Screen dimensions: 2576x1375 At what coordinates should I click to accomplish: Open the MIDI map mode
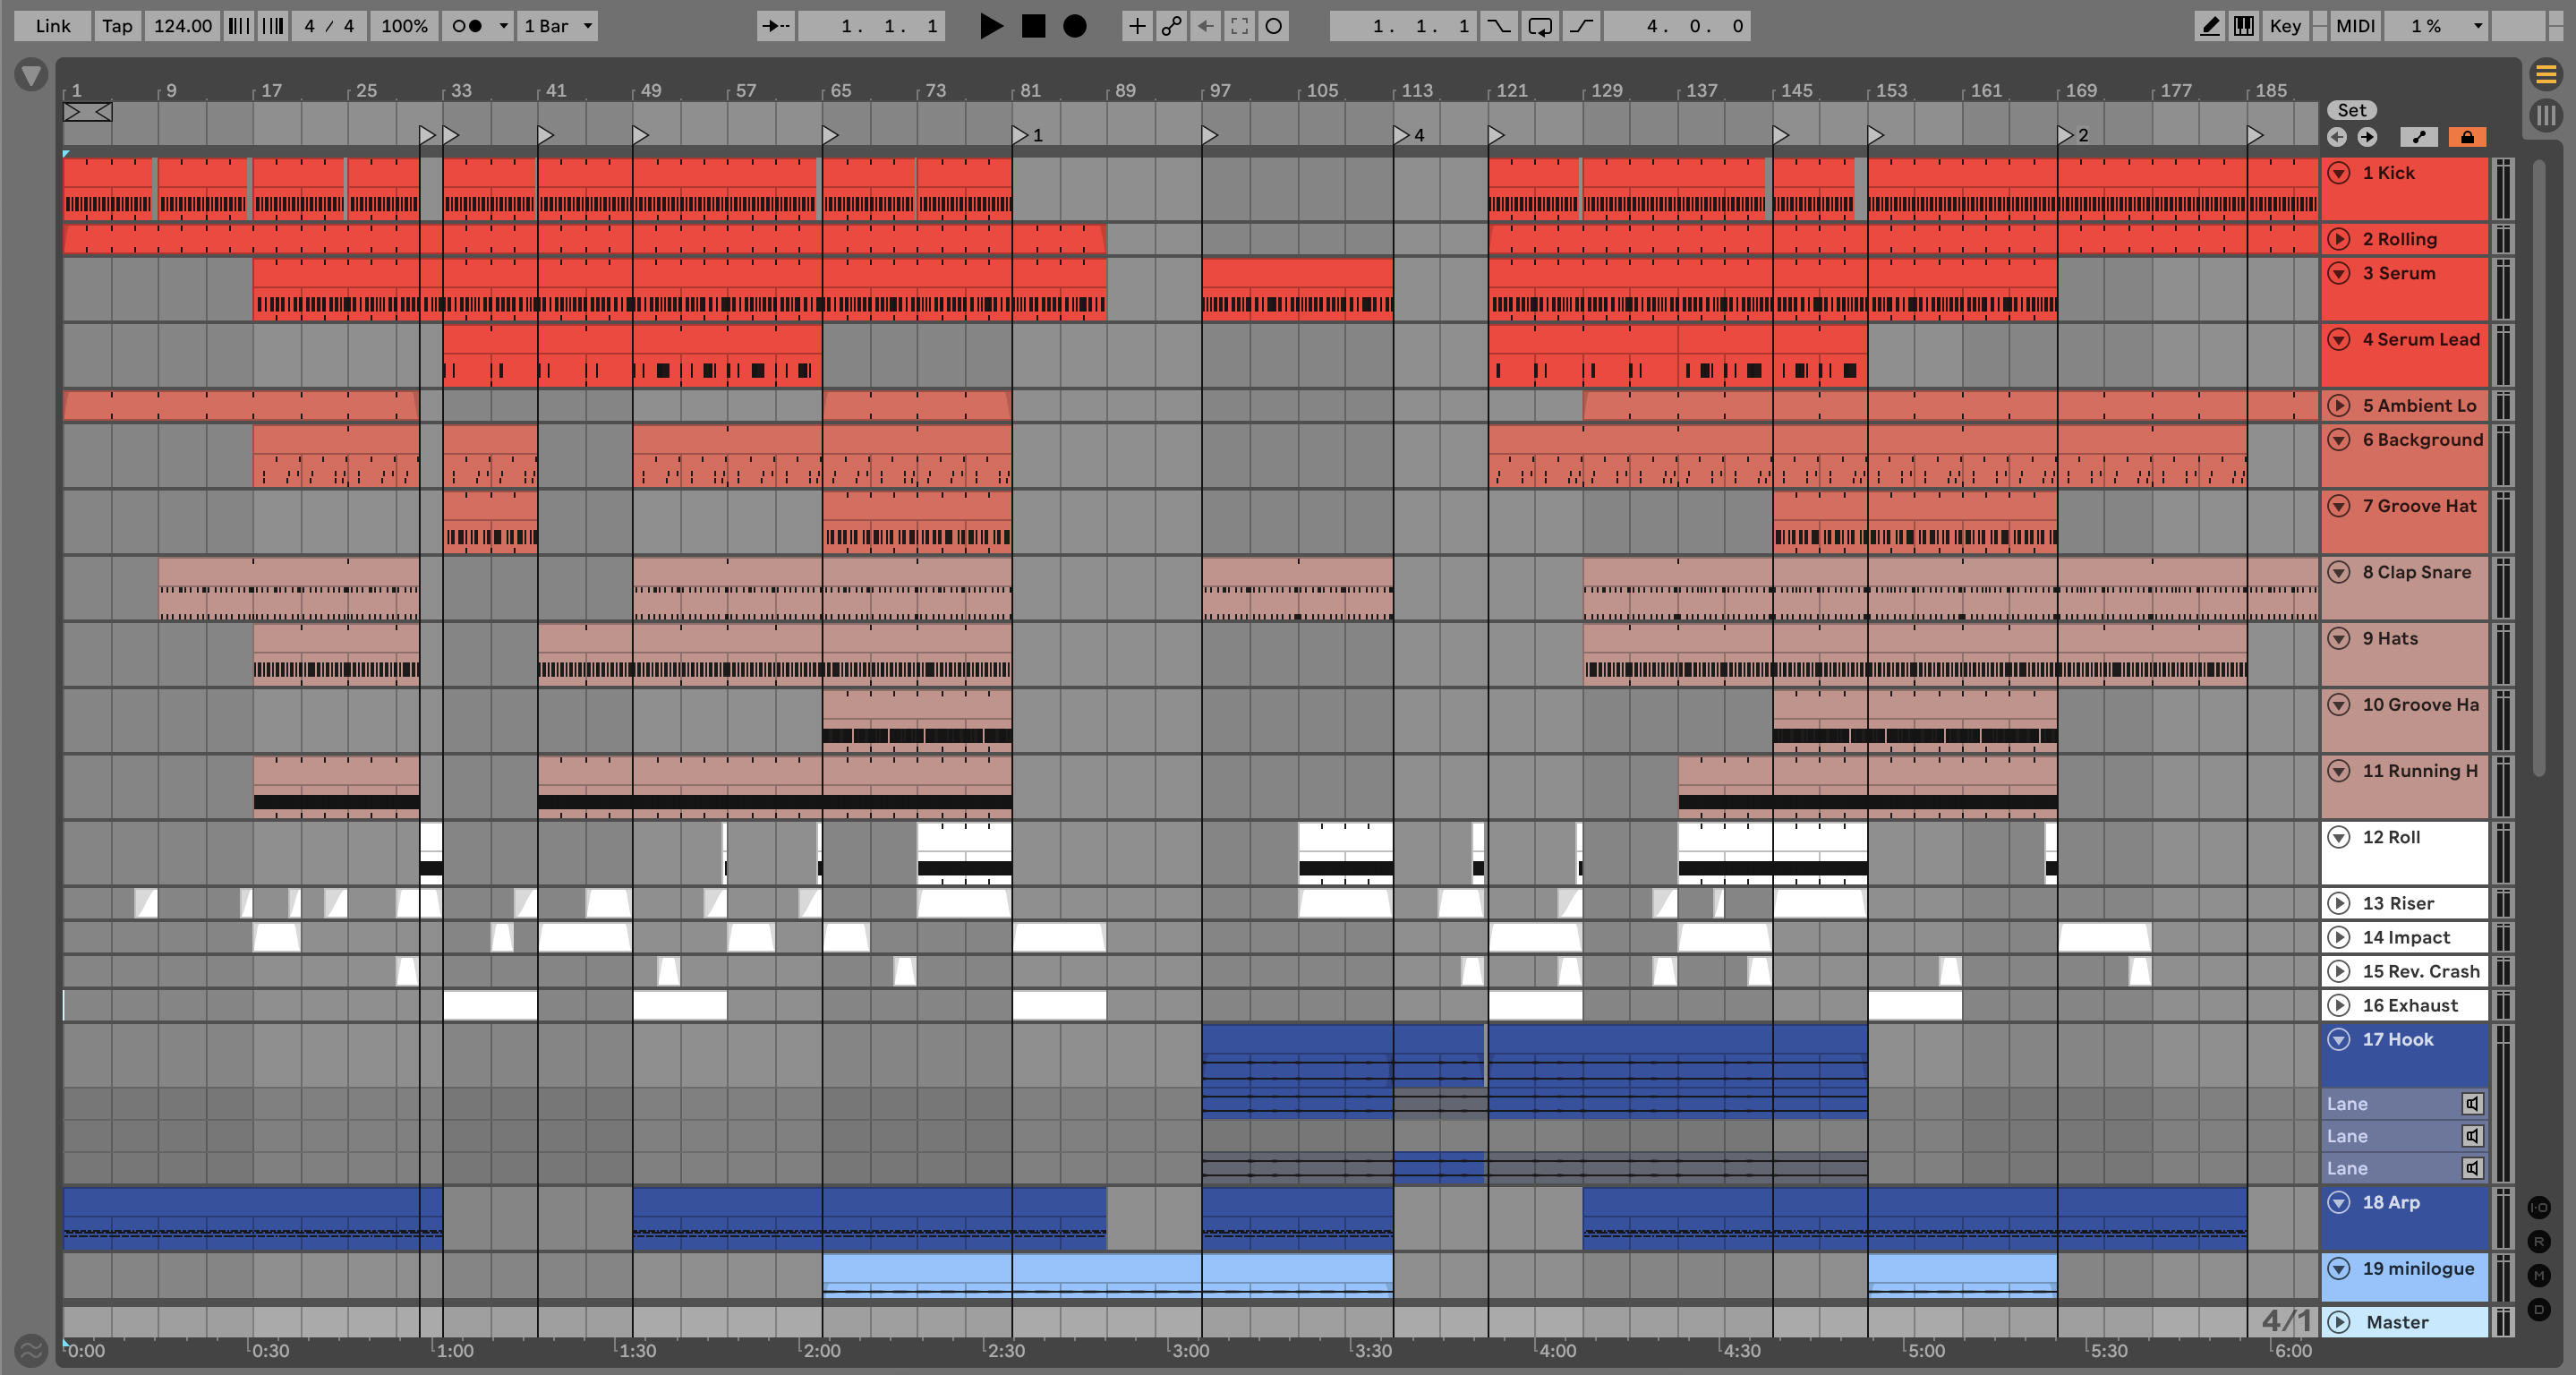coord(2354,26)
